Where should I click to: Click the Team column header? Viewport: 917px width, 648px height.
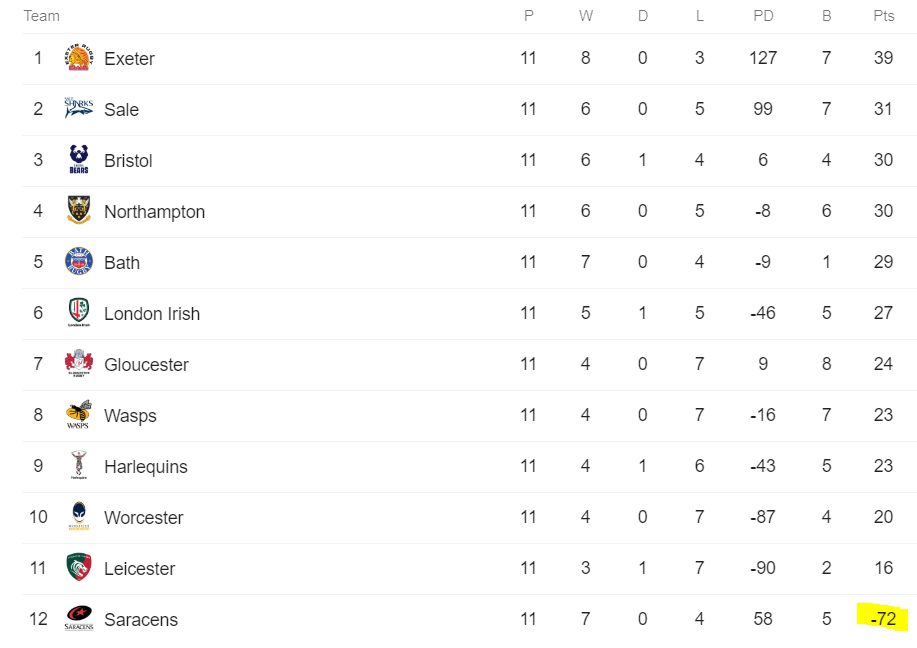pos(41,16)
